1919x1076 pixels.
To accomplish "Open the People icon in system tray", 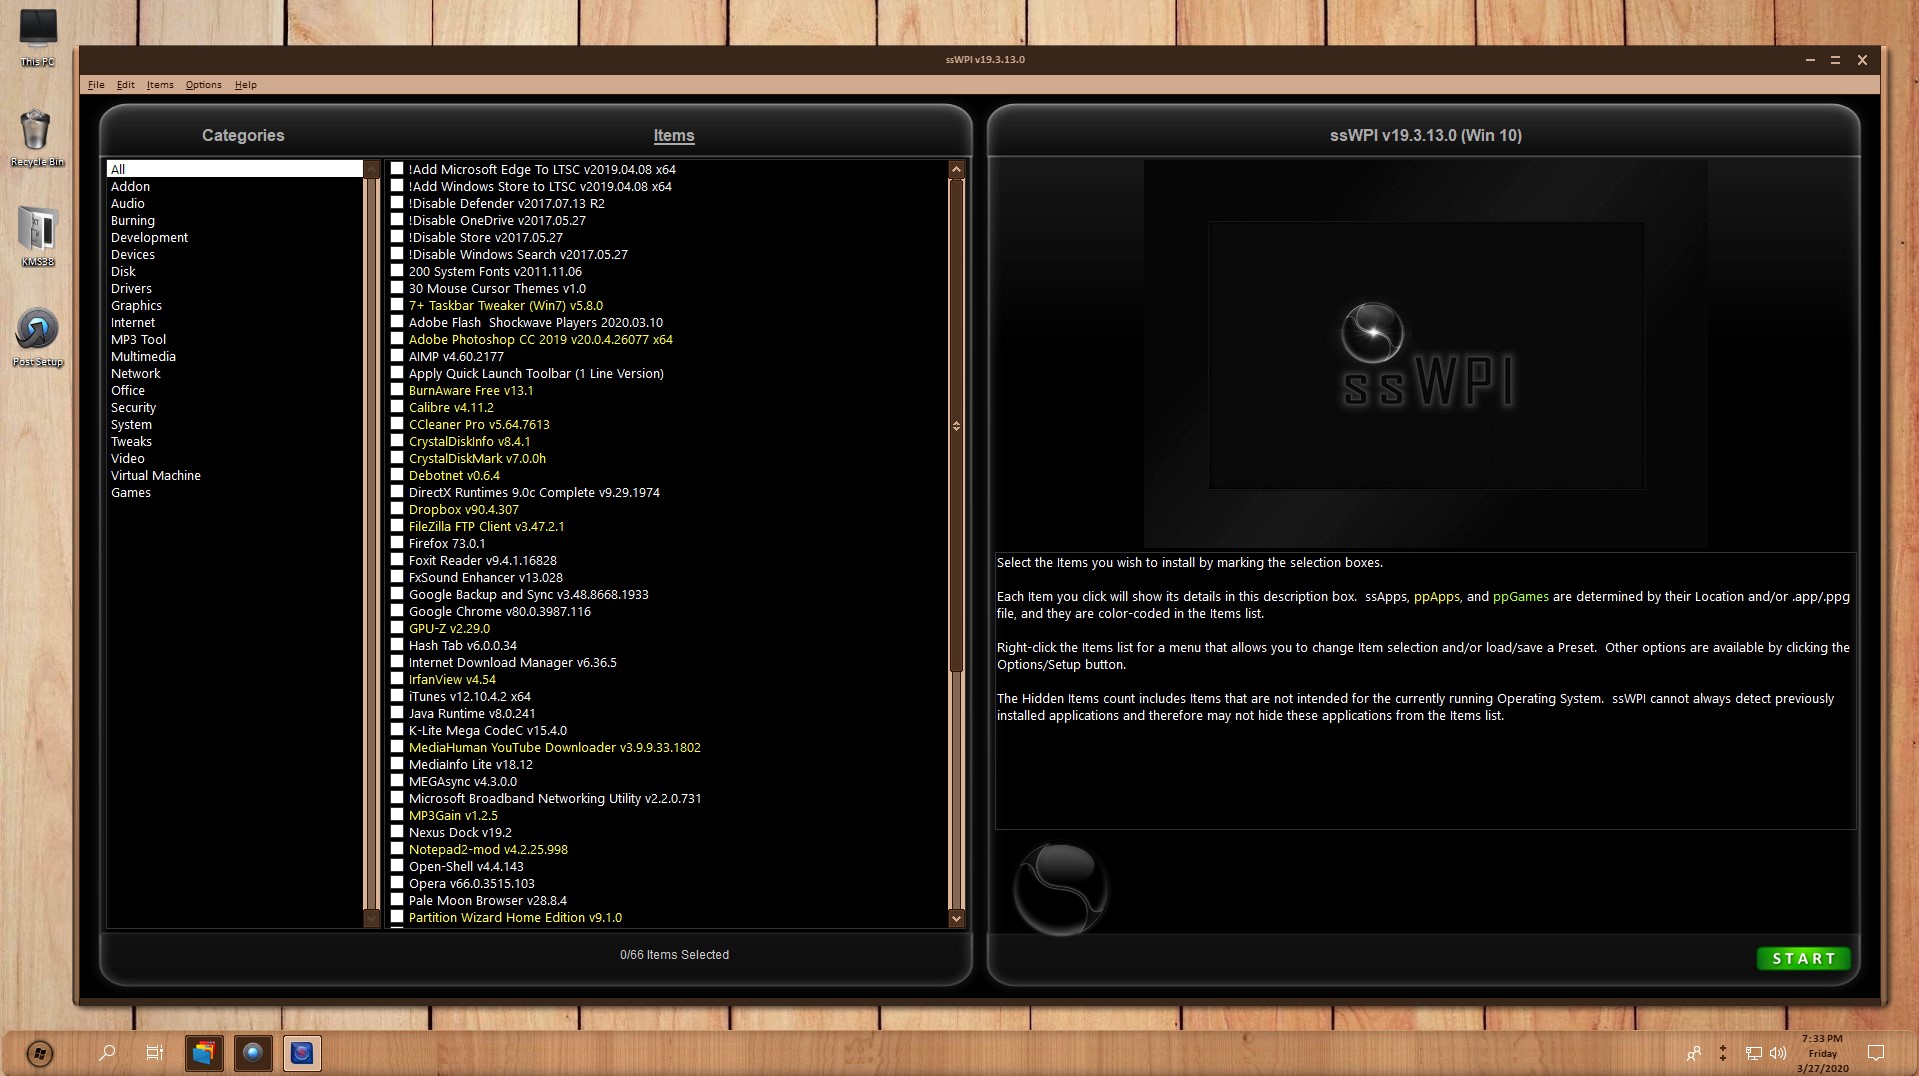I will tap(1693, 1053).
